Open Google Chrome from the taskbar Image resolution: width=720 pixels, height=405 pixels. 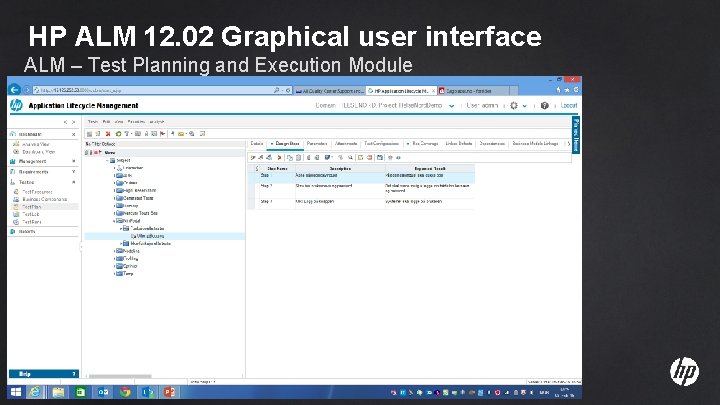click(125, 392)
